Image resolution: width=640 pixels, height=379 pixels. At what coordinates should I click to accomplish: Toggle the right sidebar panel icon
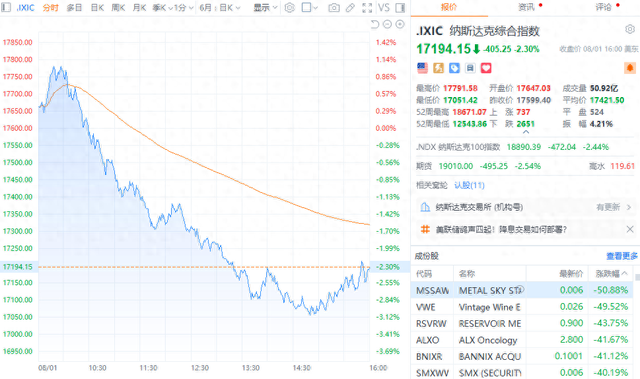pos(400,7)
